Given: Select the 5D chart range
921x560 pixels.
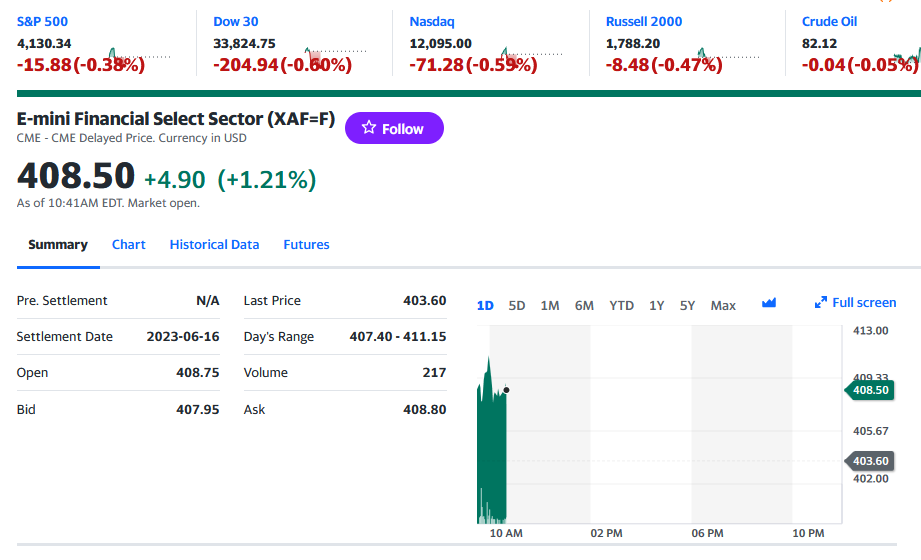Looking at the screenshot, I should tap(517, 306).
